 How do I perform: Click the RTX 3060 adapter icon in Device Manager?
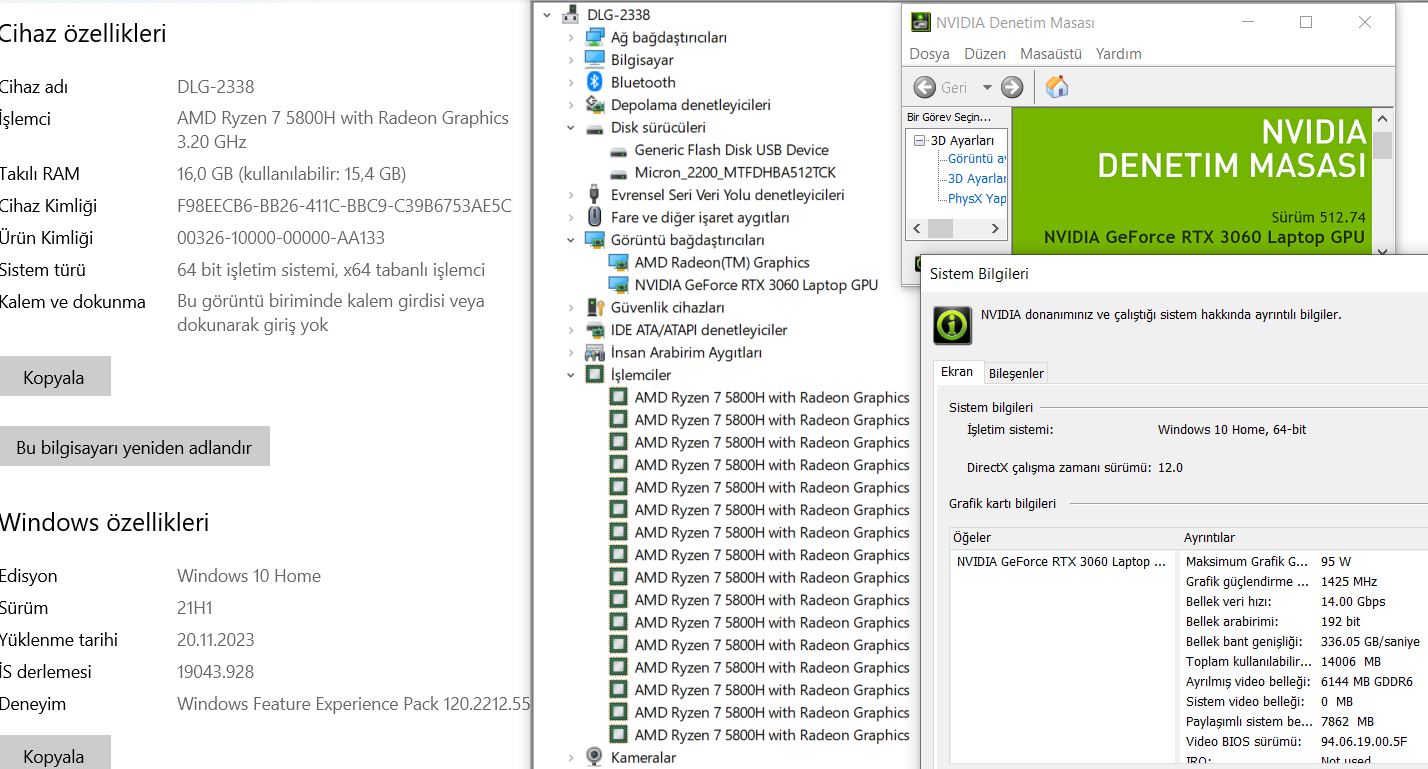click(618, 285)
